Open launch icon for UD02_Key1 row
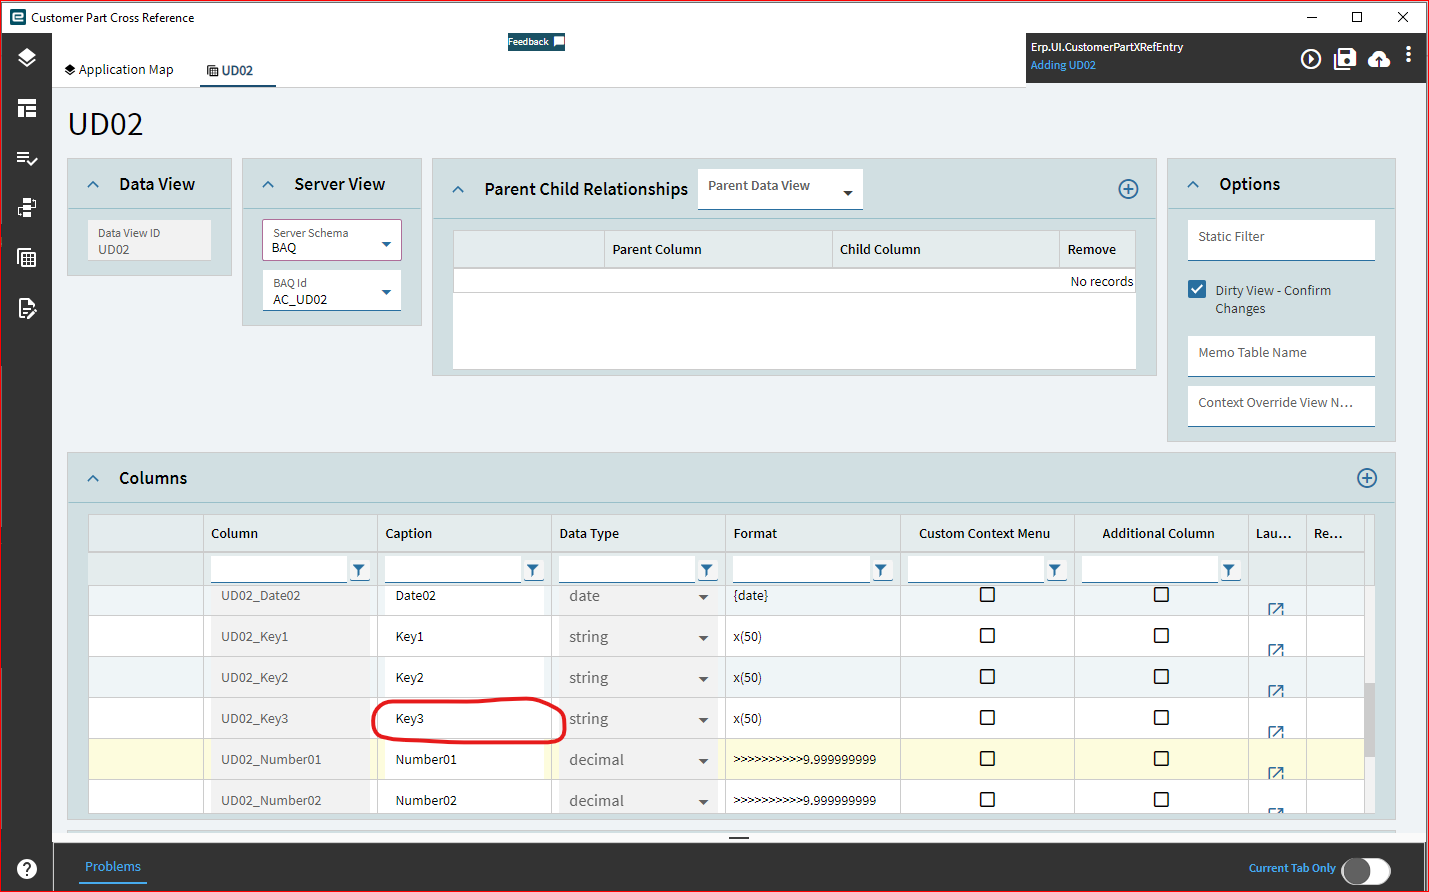1429x892 pixels. (1275, 650)
